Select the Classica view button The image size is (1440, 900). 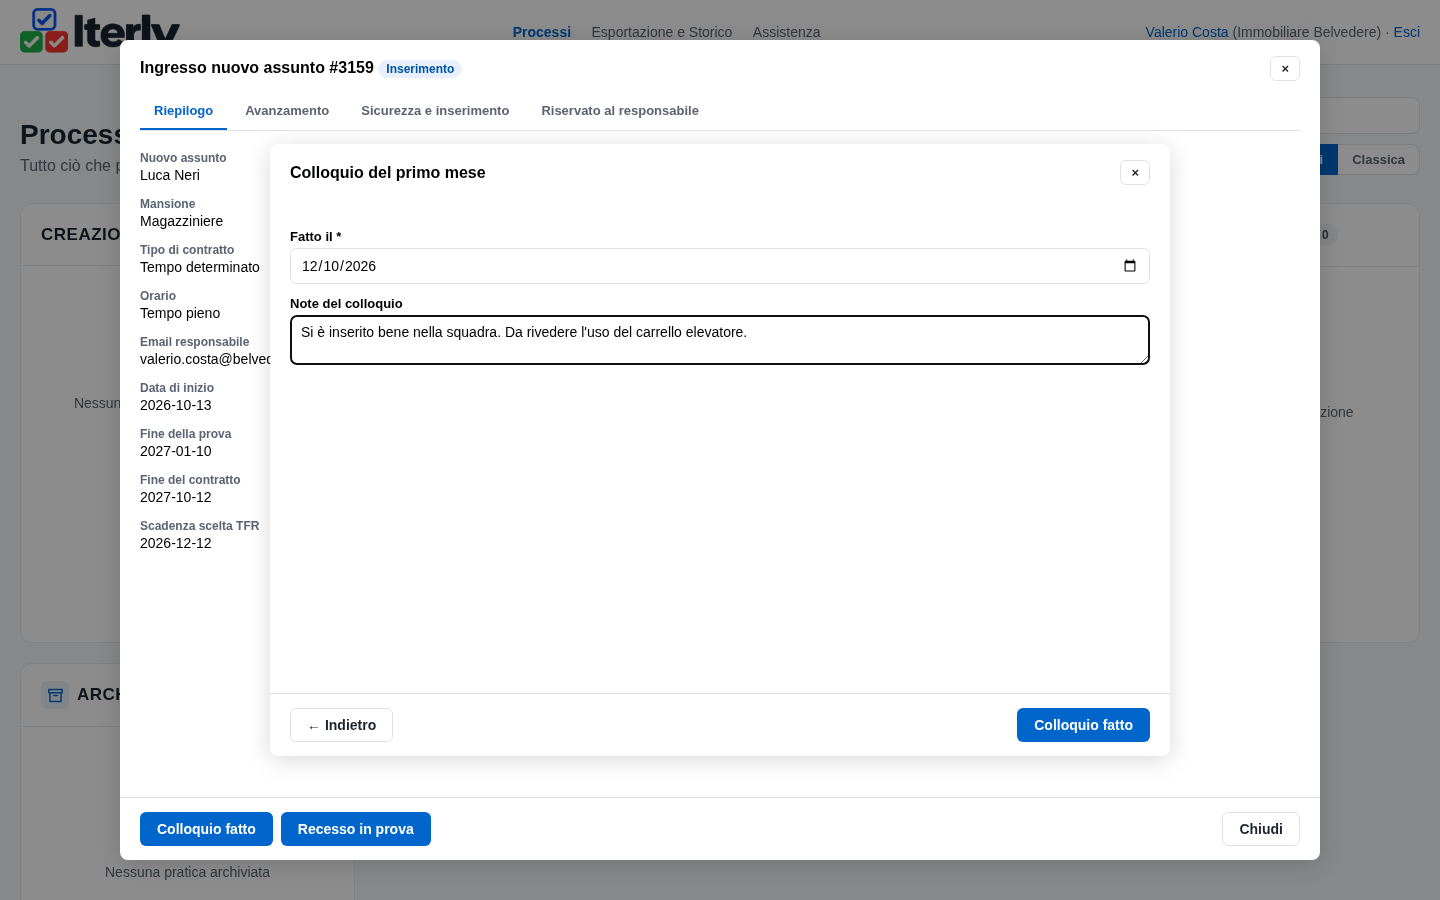point(1378,160)
